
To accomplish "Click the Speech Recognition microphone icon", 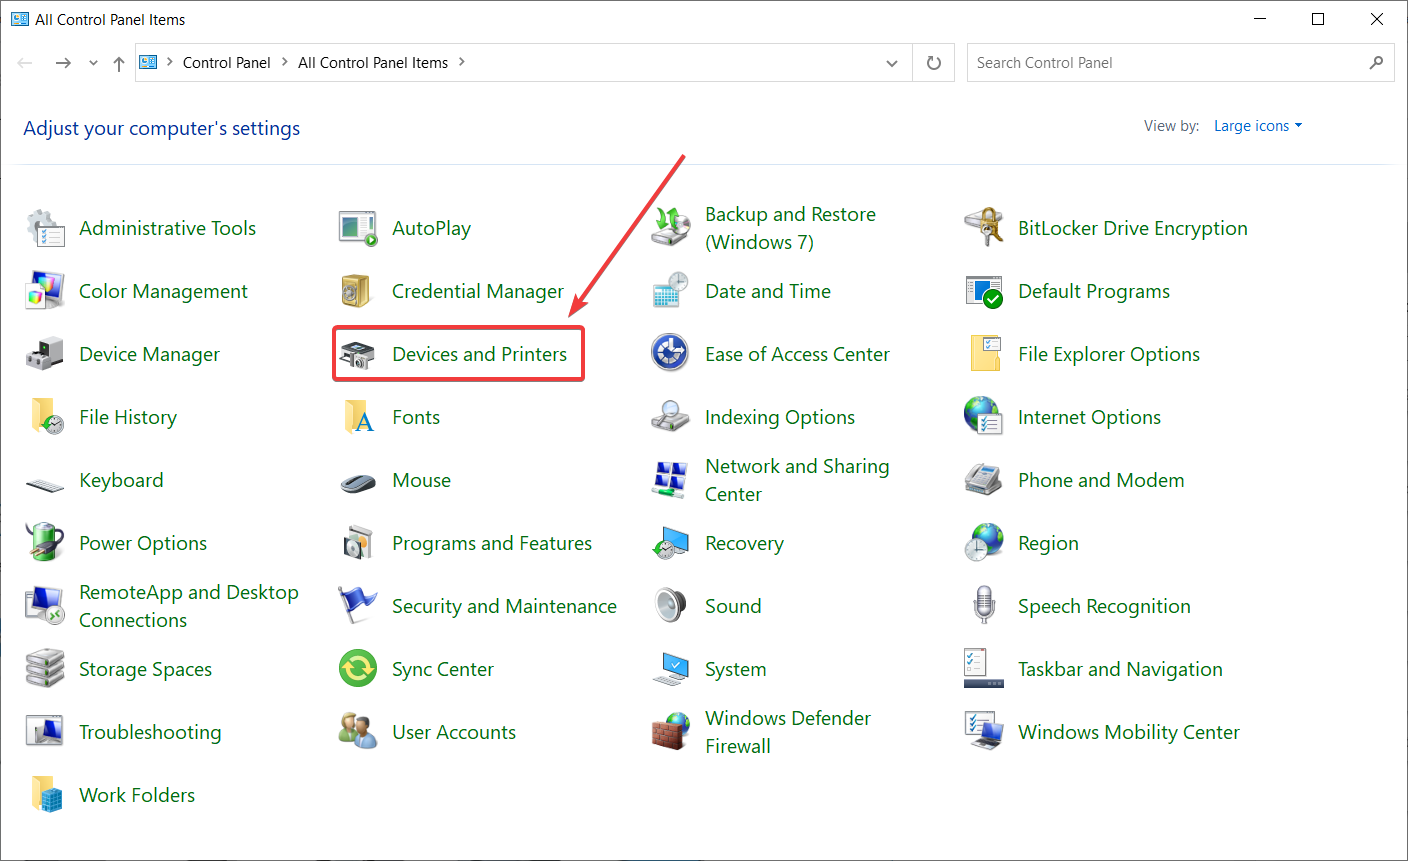I will click(984, 606).
